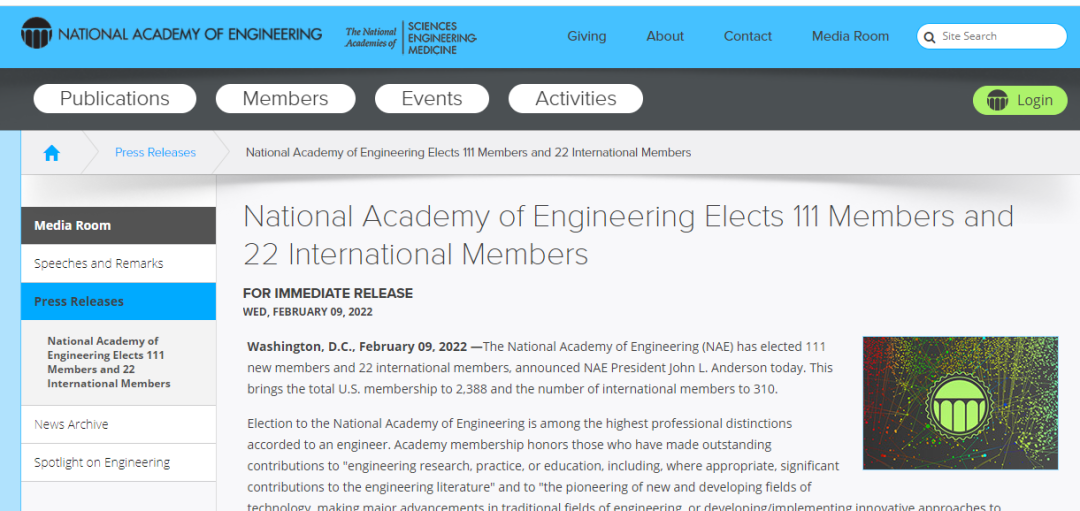The image size is (1080, 511).
Task: Open the Events menu
Action: pos(432,98)
